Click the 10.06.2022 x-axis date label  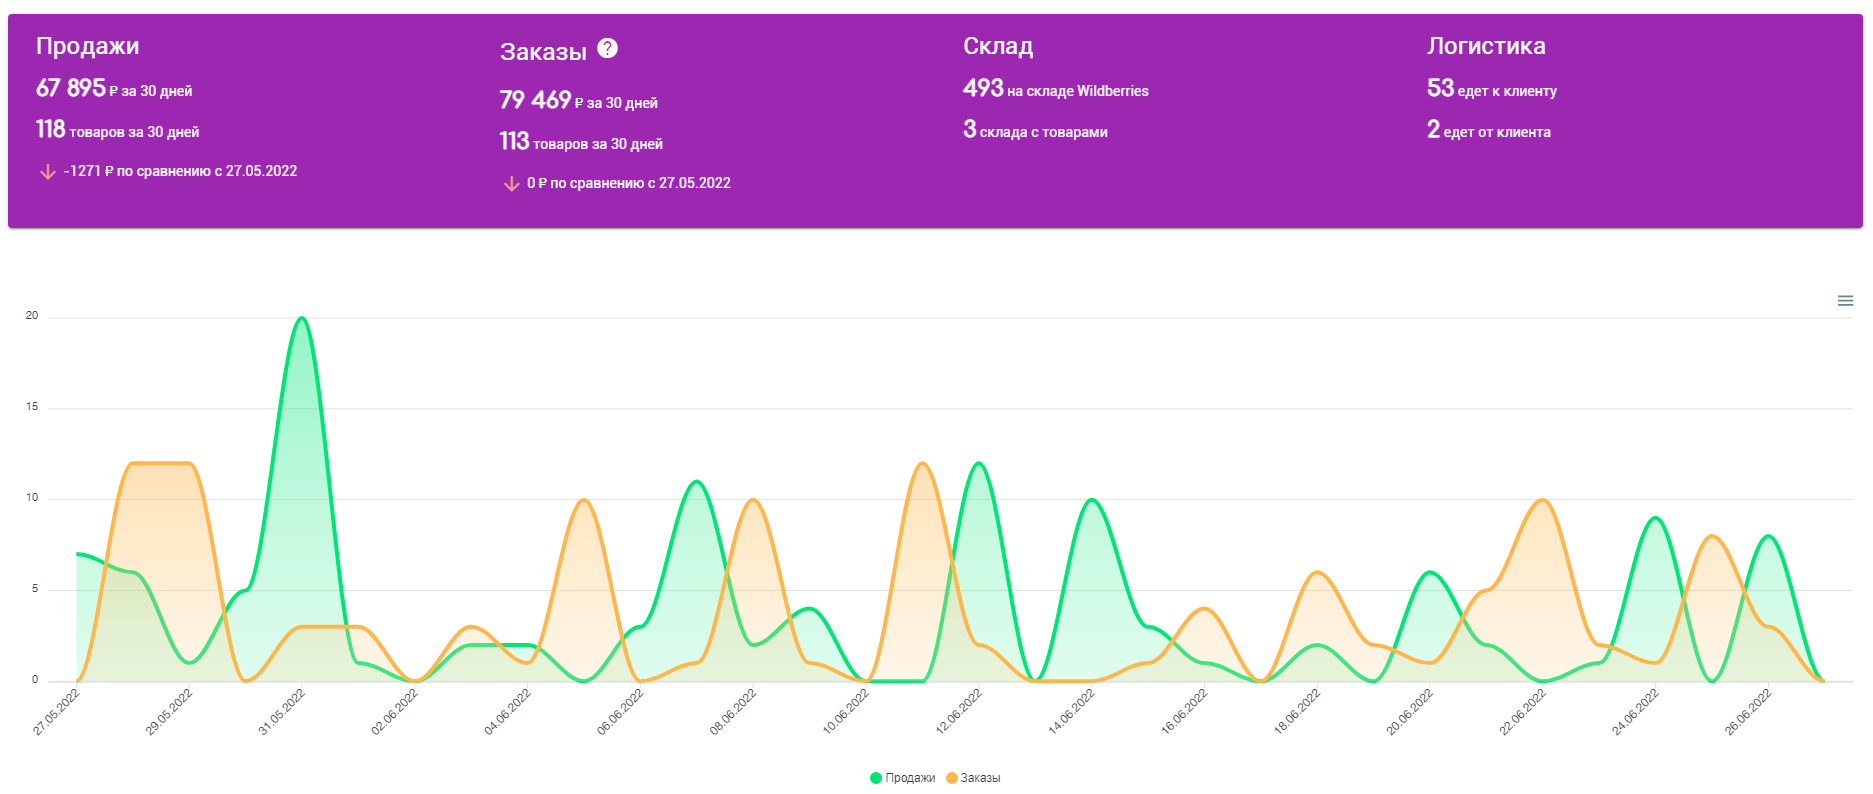(846, 712)
